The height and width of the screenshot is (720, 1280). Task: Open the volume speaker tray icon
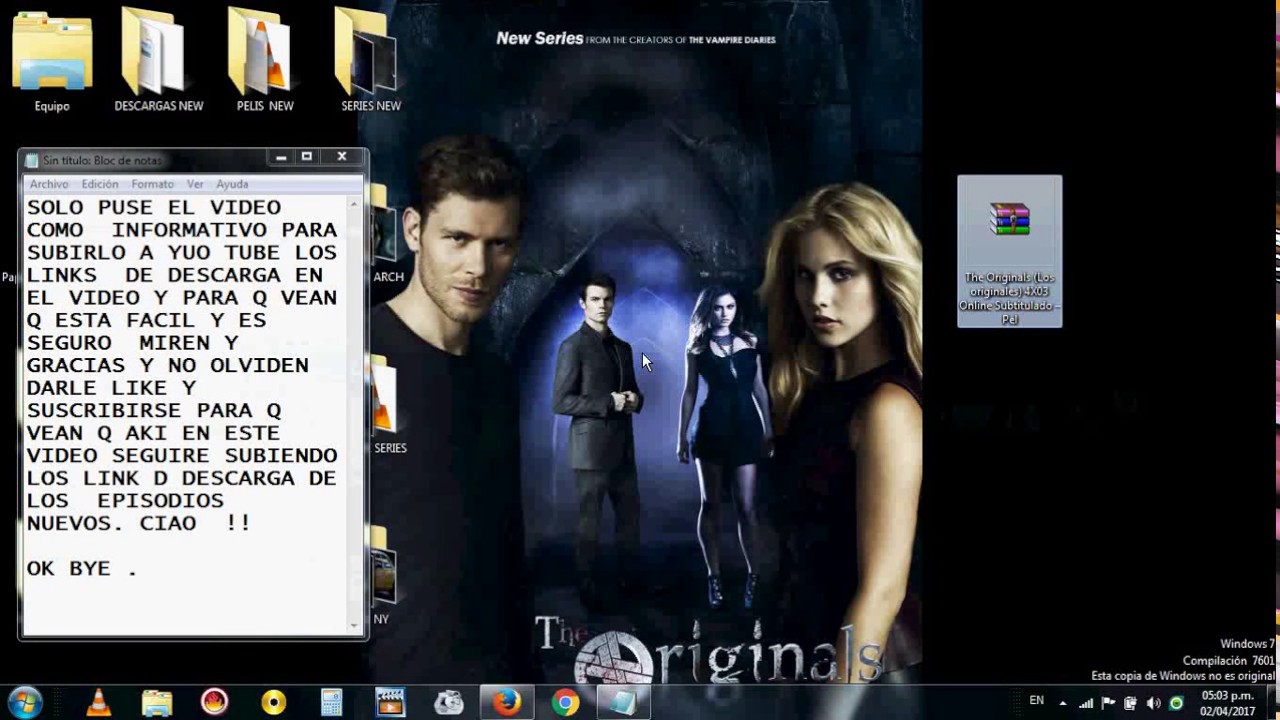tap(1153, 703)
